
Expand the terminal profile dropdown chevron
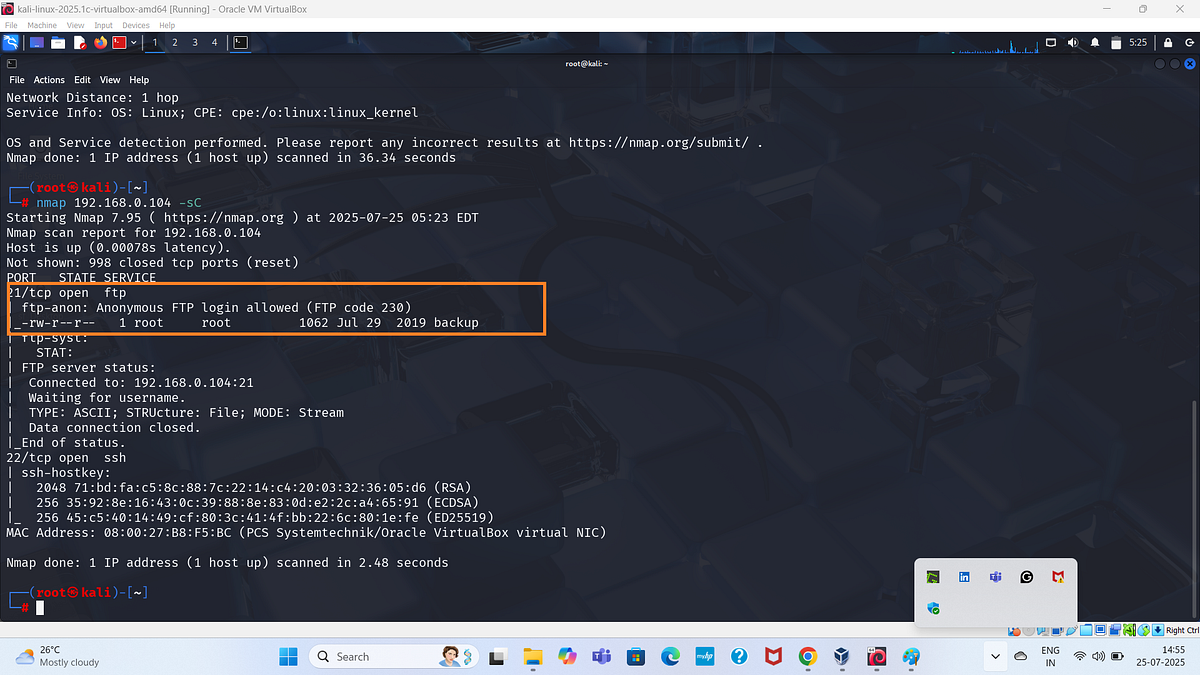point(133,42)
